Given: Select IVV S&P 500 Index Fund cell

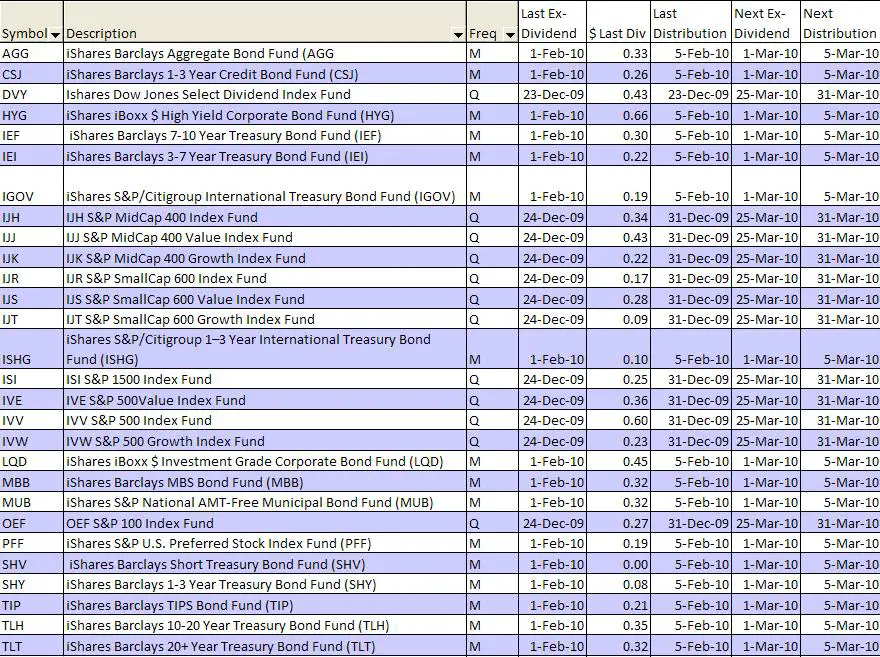Looking at the screenshot, I should click(x=265, y=420).
